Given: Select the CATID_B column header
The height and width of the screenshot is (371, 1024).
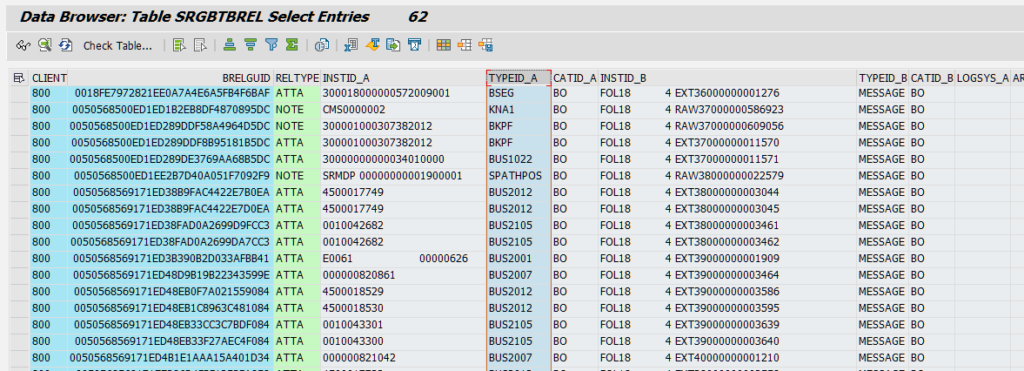Looking at the screenshot, I should pyautogui.click(x=932, y=78).
